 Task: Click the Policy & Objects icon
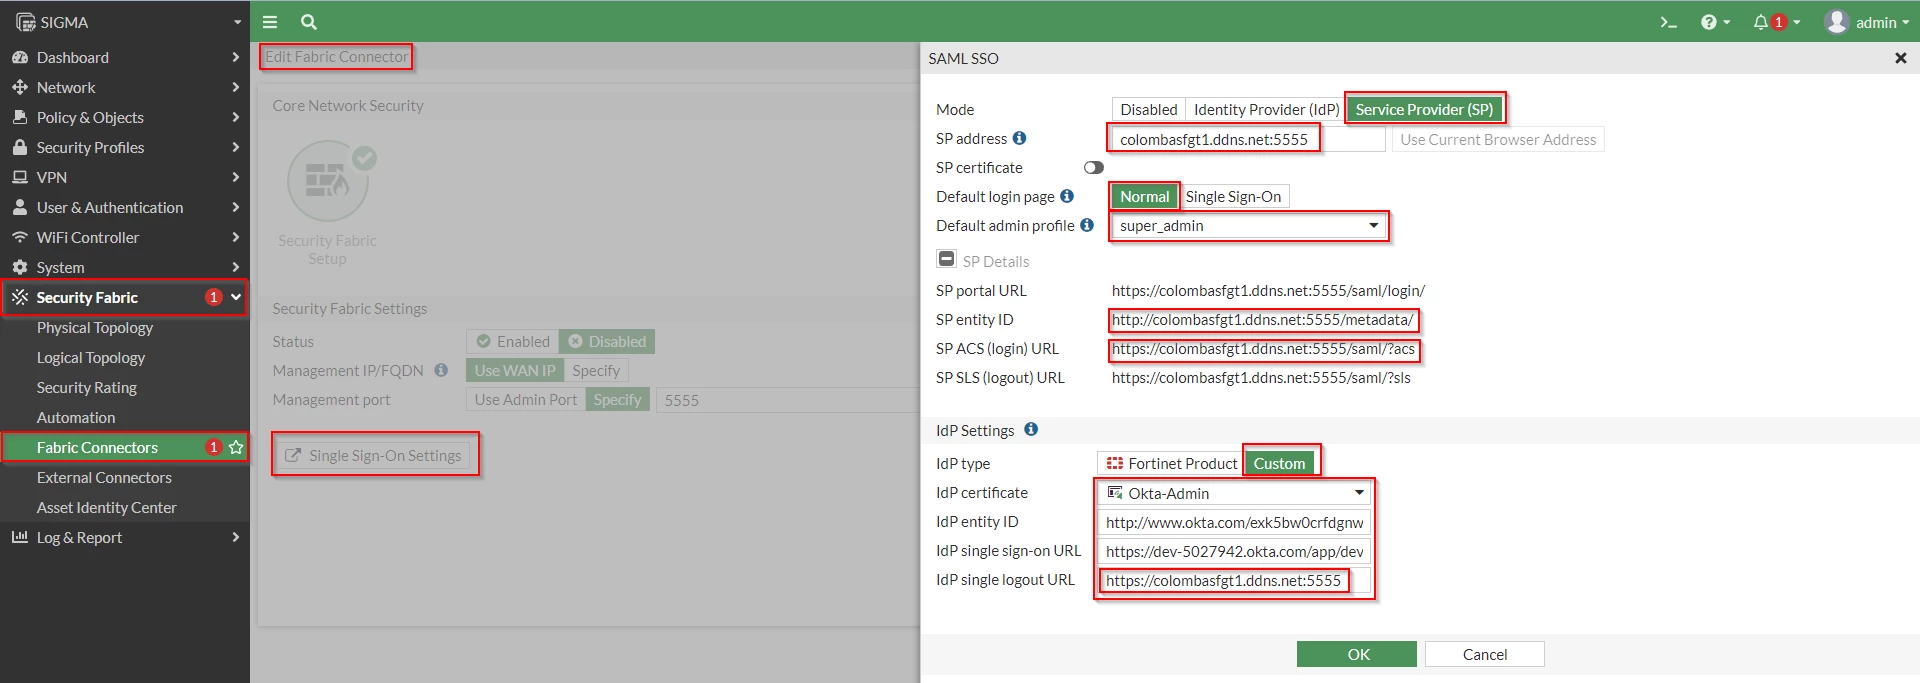pyautogui.click(x=19, y=118)
